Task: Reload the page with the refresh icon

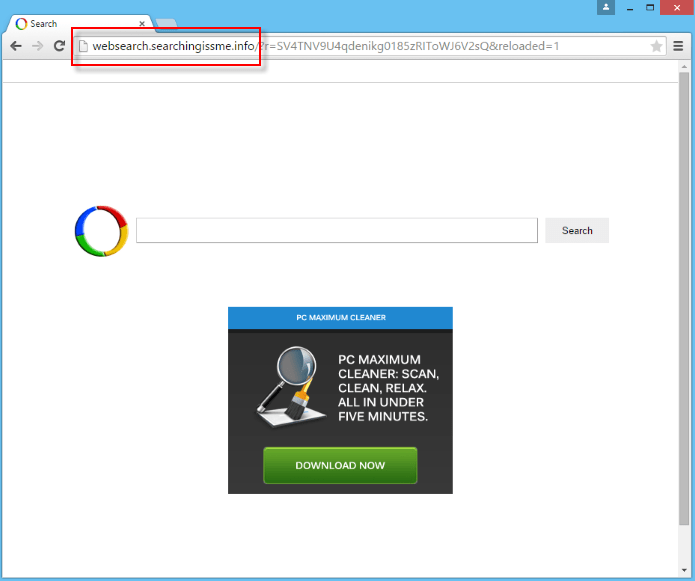Action: [59, 46]
